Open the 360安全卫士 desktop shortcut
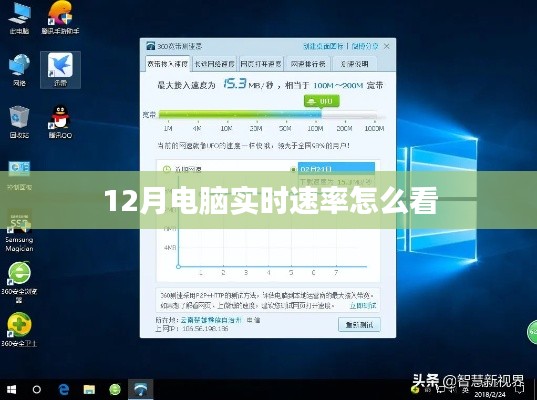 pos(19,329)
